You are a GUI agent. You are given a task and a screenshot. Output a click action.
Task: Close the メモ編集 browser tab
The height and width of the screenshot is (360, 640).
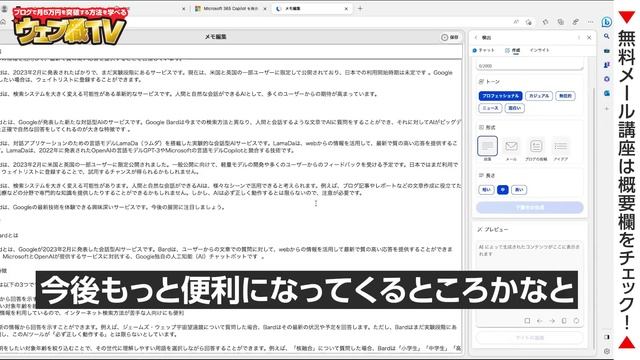click(x=347, y=8)
